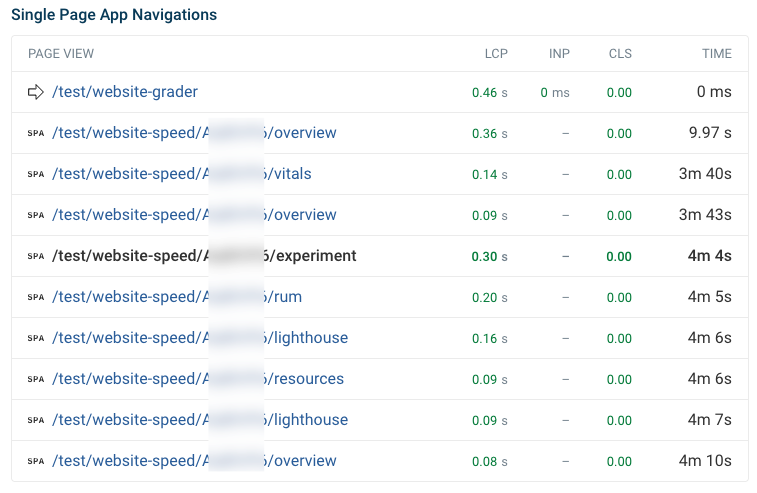The height and width of the screenshot is (493, 757).
Task: Click the TIME column header
Action: pyautogui.click(x=717, y=54)
